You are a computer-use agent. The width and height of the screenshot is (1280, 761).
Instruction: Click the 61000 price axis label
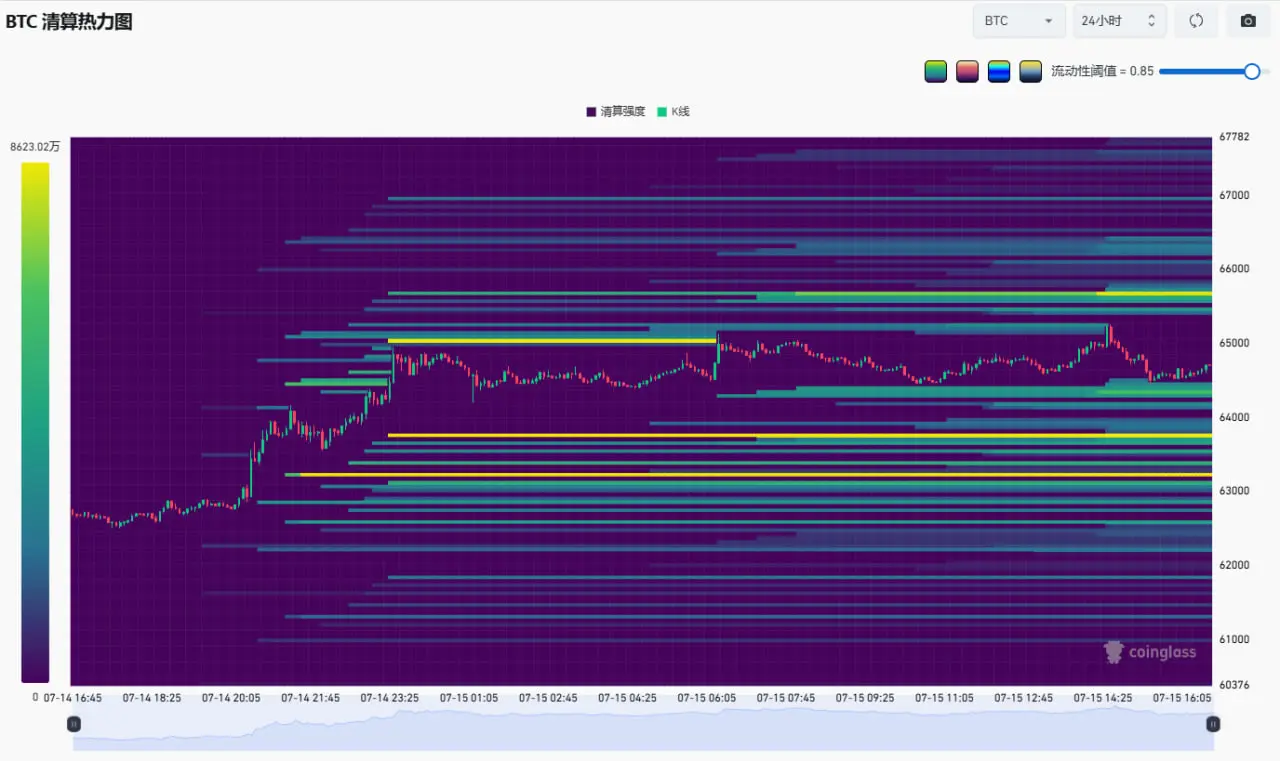(1235, 639)
